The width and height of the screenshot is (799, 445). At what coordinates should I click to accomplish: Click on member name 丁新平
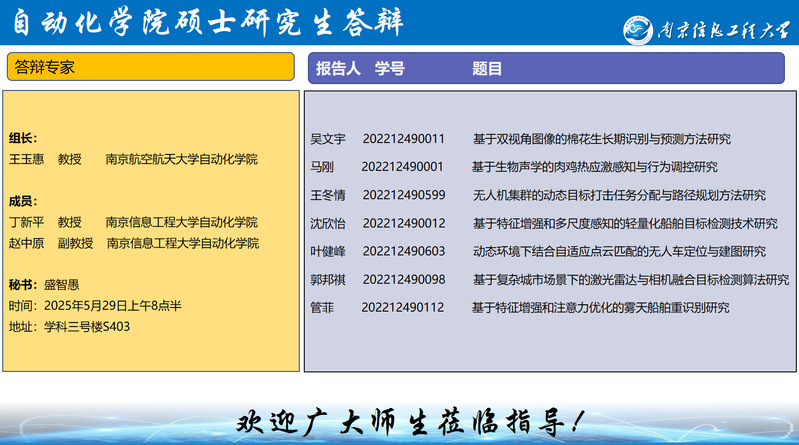[27, 222]
